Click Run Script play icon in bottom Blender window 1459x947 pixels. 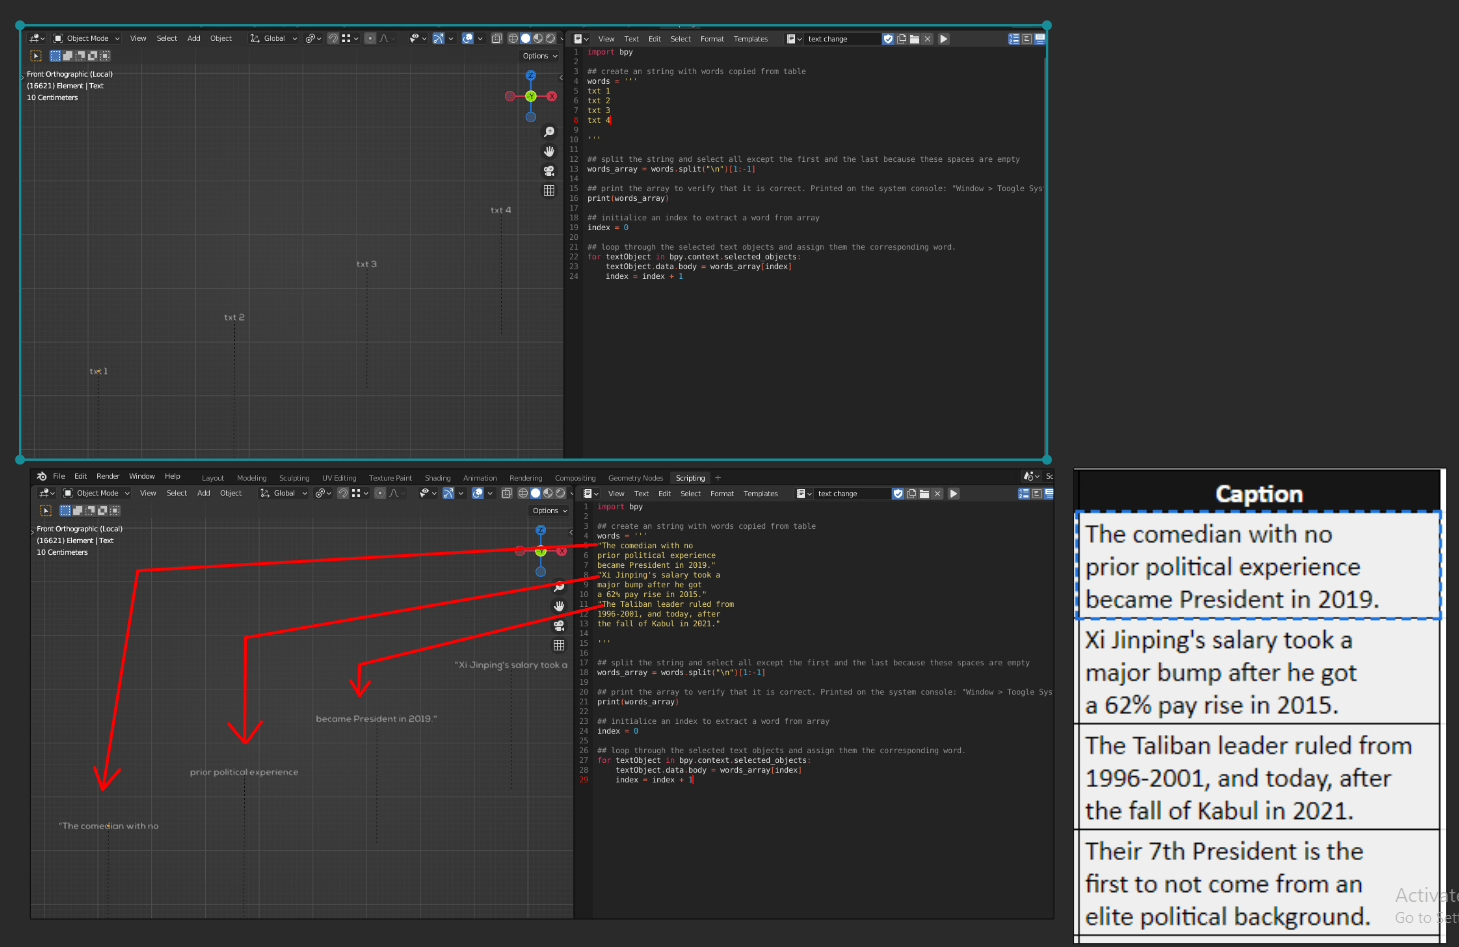click(x=954, y=493)
